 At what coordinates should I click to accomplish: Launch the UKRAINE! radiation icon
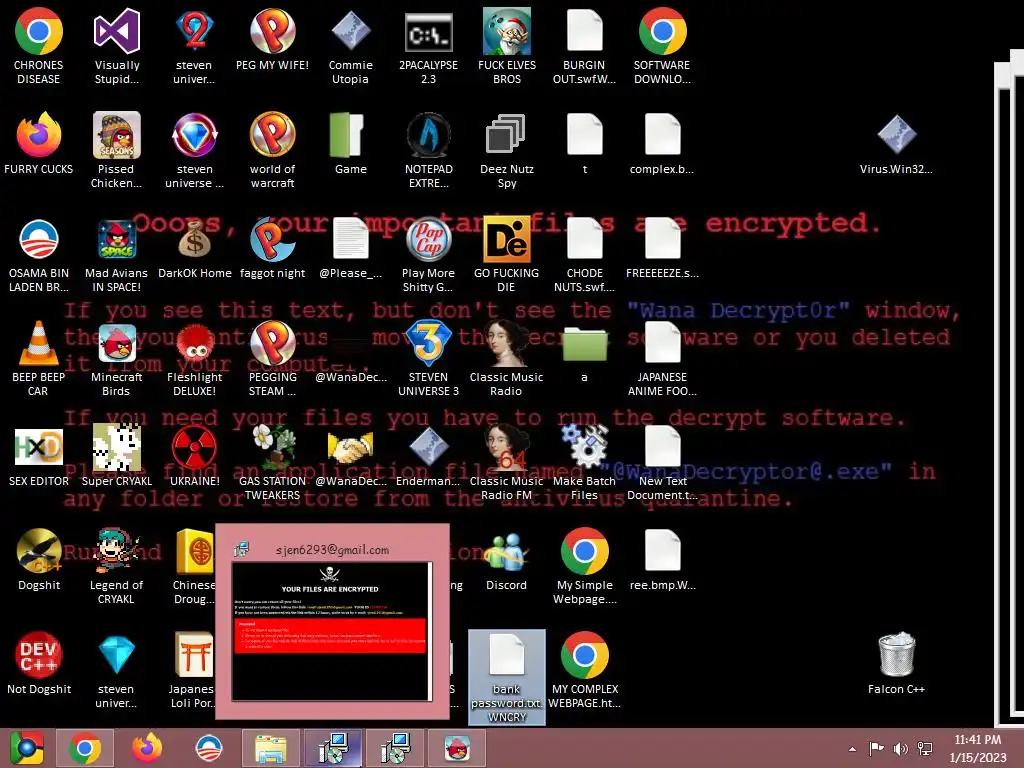click(195, 447)
